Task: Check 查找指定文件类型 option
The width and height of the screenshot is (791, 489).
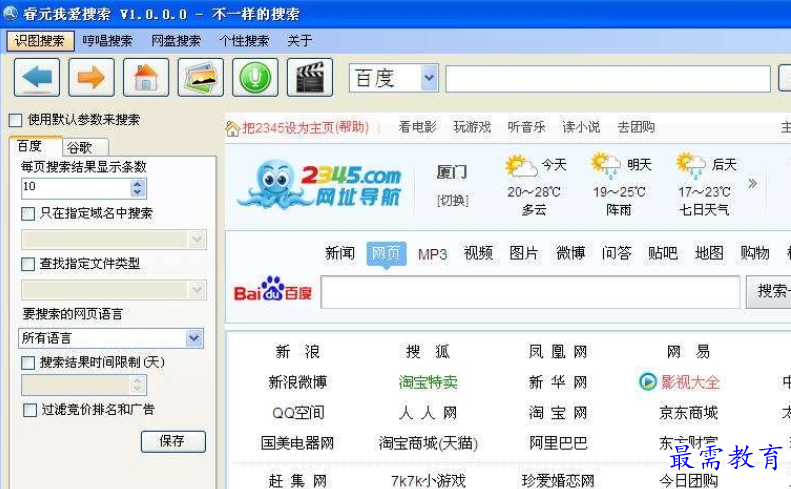Action: point(28,264)
